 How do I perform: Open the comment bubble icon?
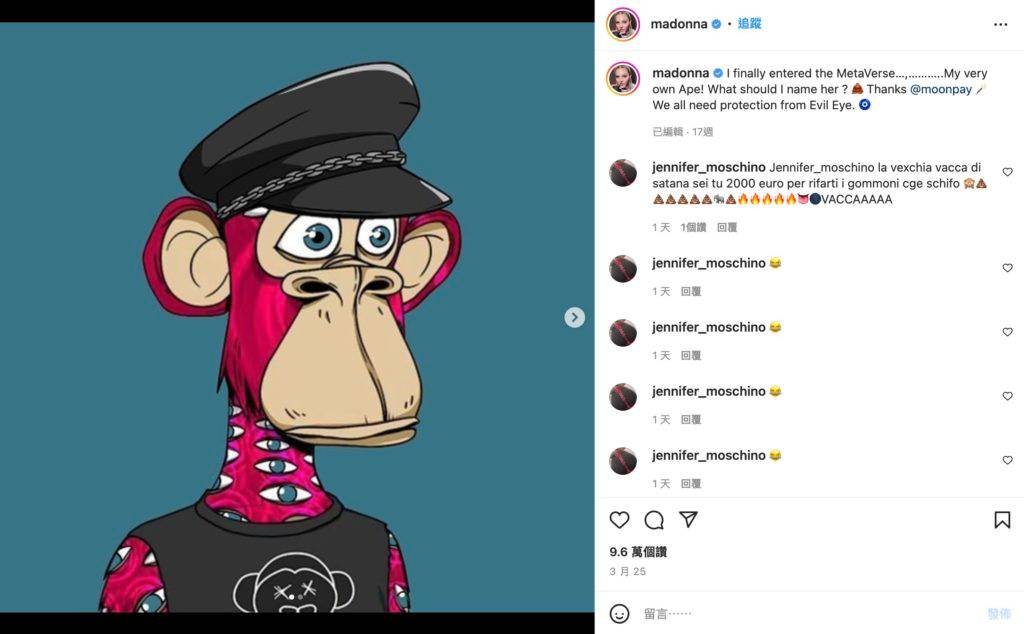654,520
